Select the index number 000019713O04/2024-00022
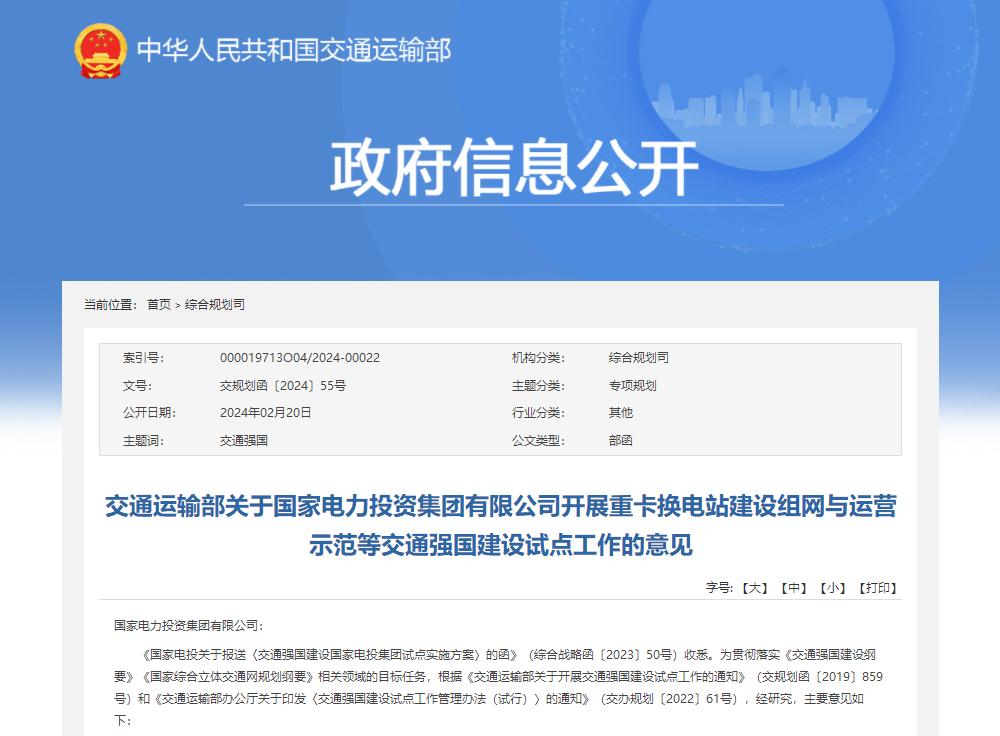 click(x=300, y=358)
